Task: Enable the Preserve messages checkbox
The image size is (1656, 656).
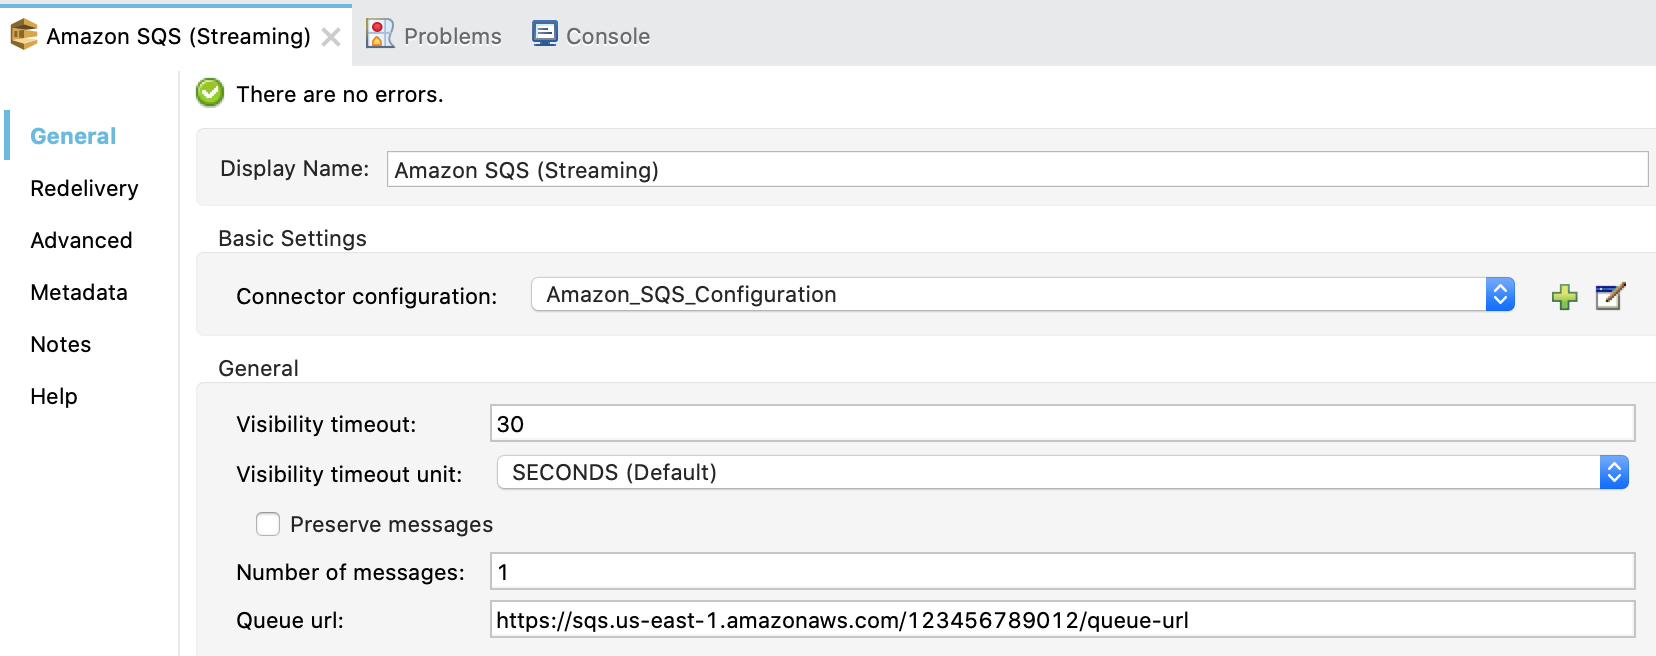Action: 268,523
